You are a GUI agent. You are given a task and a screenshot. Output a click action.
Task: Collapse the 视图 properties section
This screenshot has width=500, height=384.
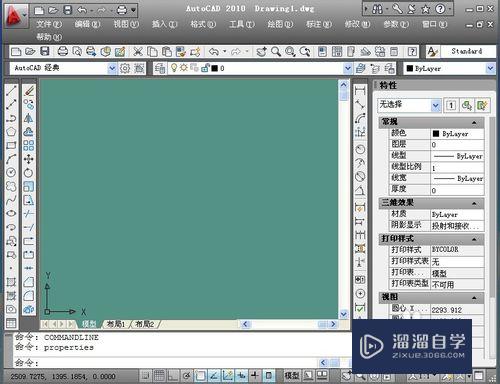474,297
